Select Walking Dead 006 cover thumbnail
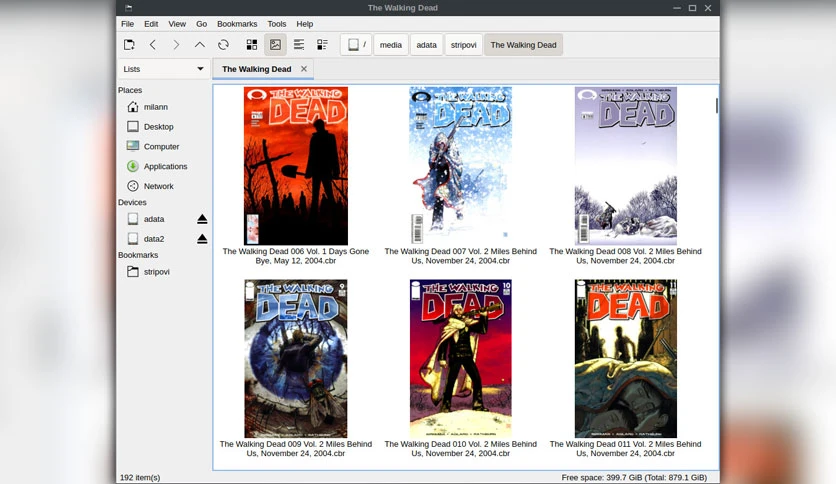The width and height of the screenshot is (836, 484). pyautogui.click(x=296, y=166)
